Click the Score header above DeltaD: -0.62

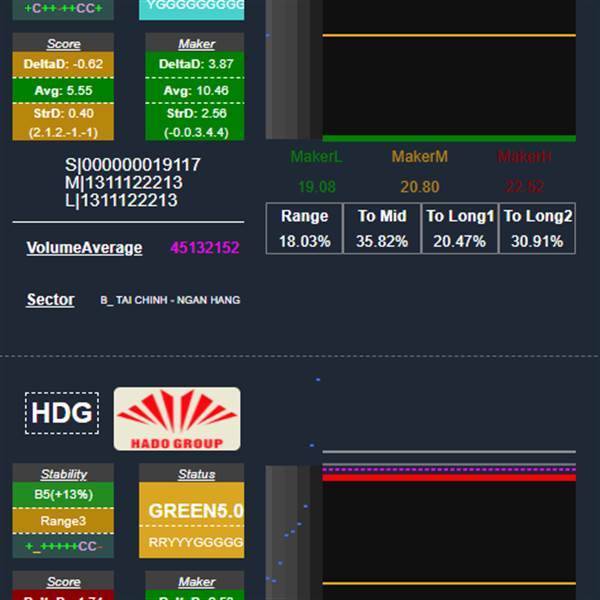tap(64, 44)
